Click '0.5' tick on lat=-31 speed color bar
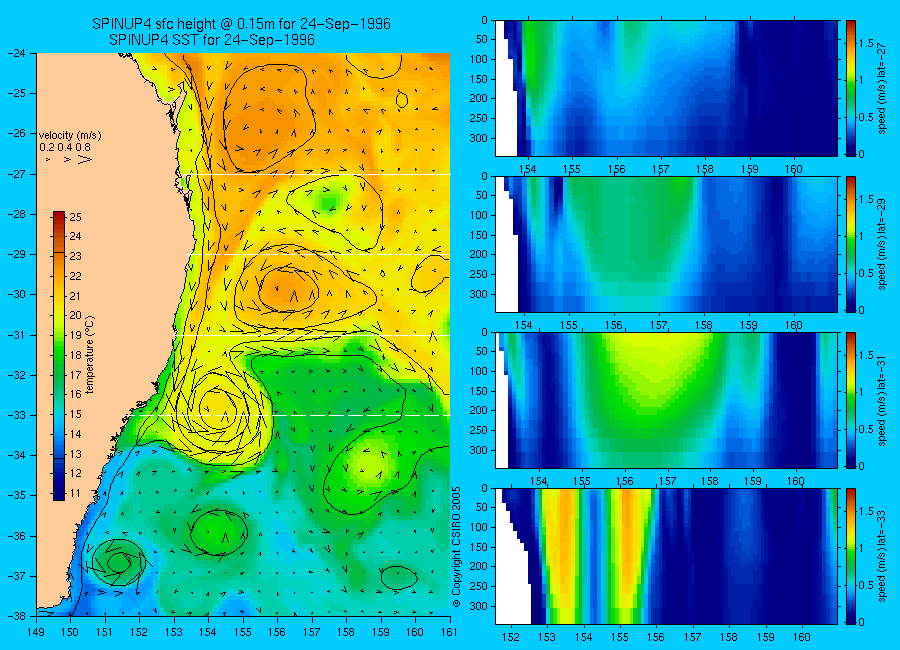This screenshot has height=650, width=900. [866, 430]
